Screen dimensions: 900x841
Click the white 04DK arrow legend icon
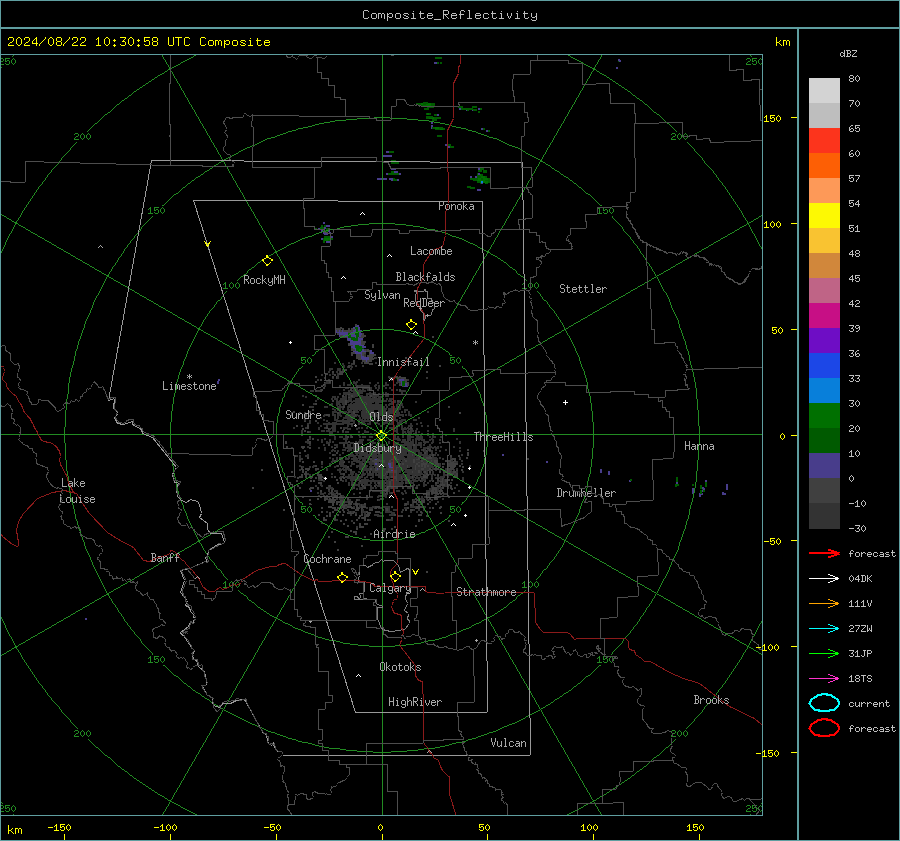coord(824,579)
